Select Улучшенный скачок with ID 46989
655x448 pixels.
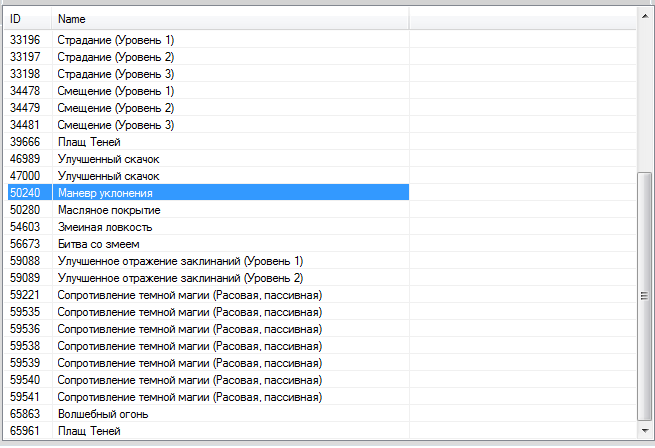[x=108, y=159]
